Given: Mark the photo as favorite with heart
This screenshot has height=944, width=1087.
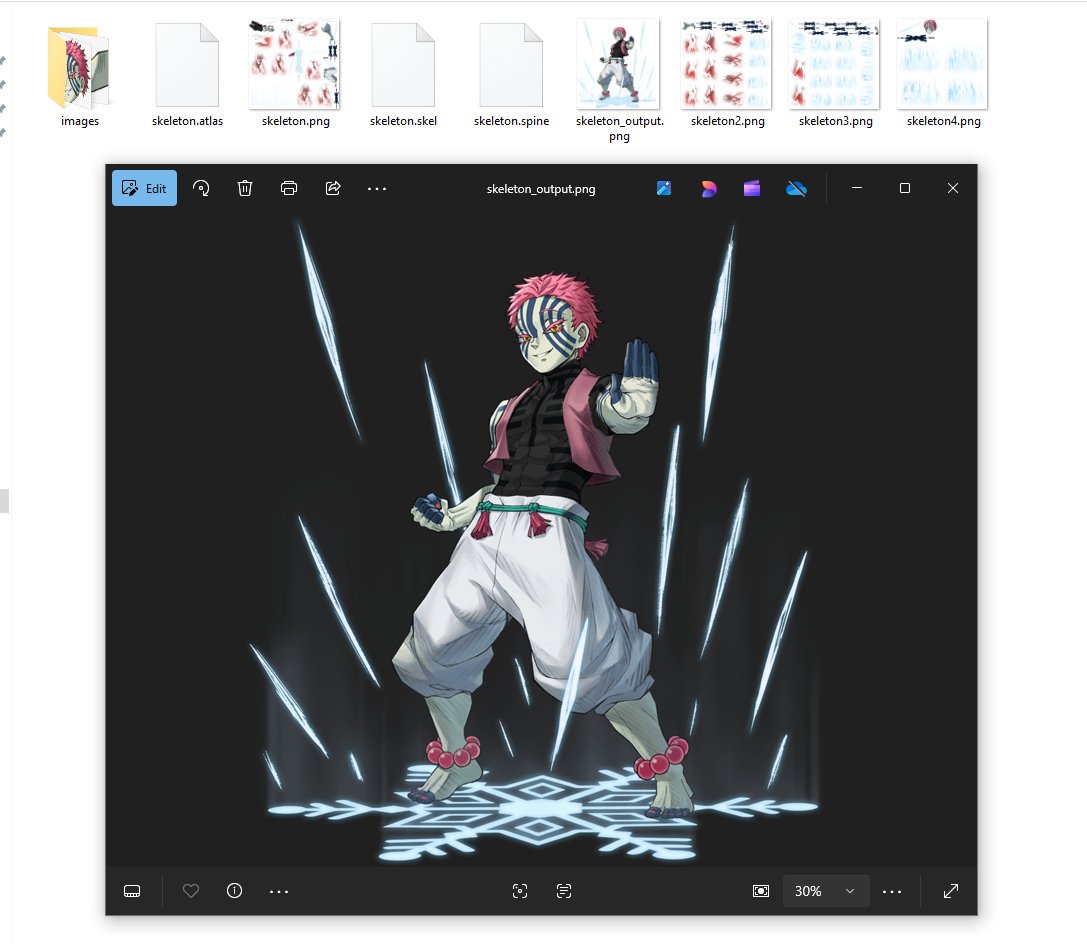Looking at the screenshot, I should [x=191, y=891].
